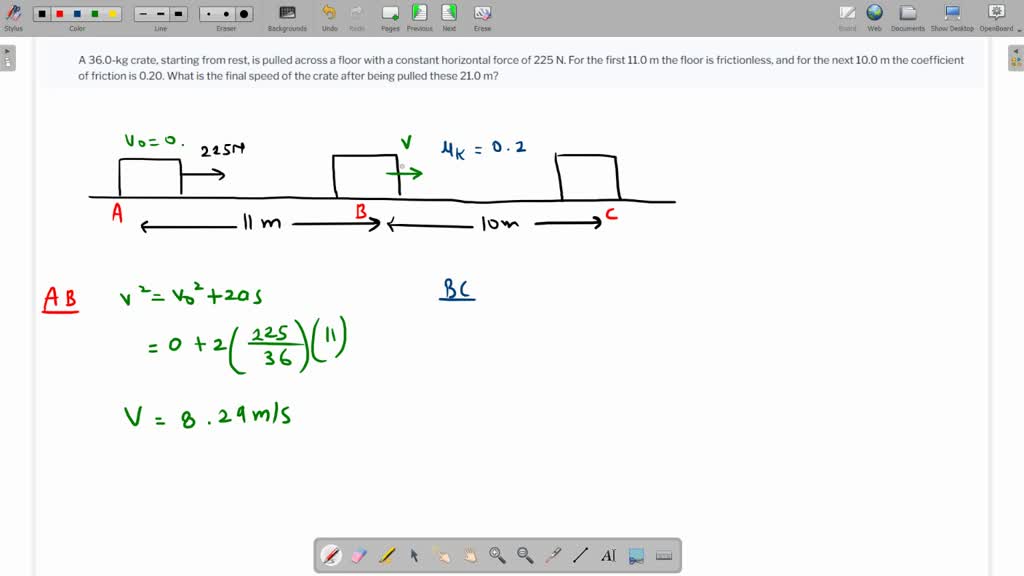Toggle the medium line thickness option

click(160, 16)
